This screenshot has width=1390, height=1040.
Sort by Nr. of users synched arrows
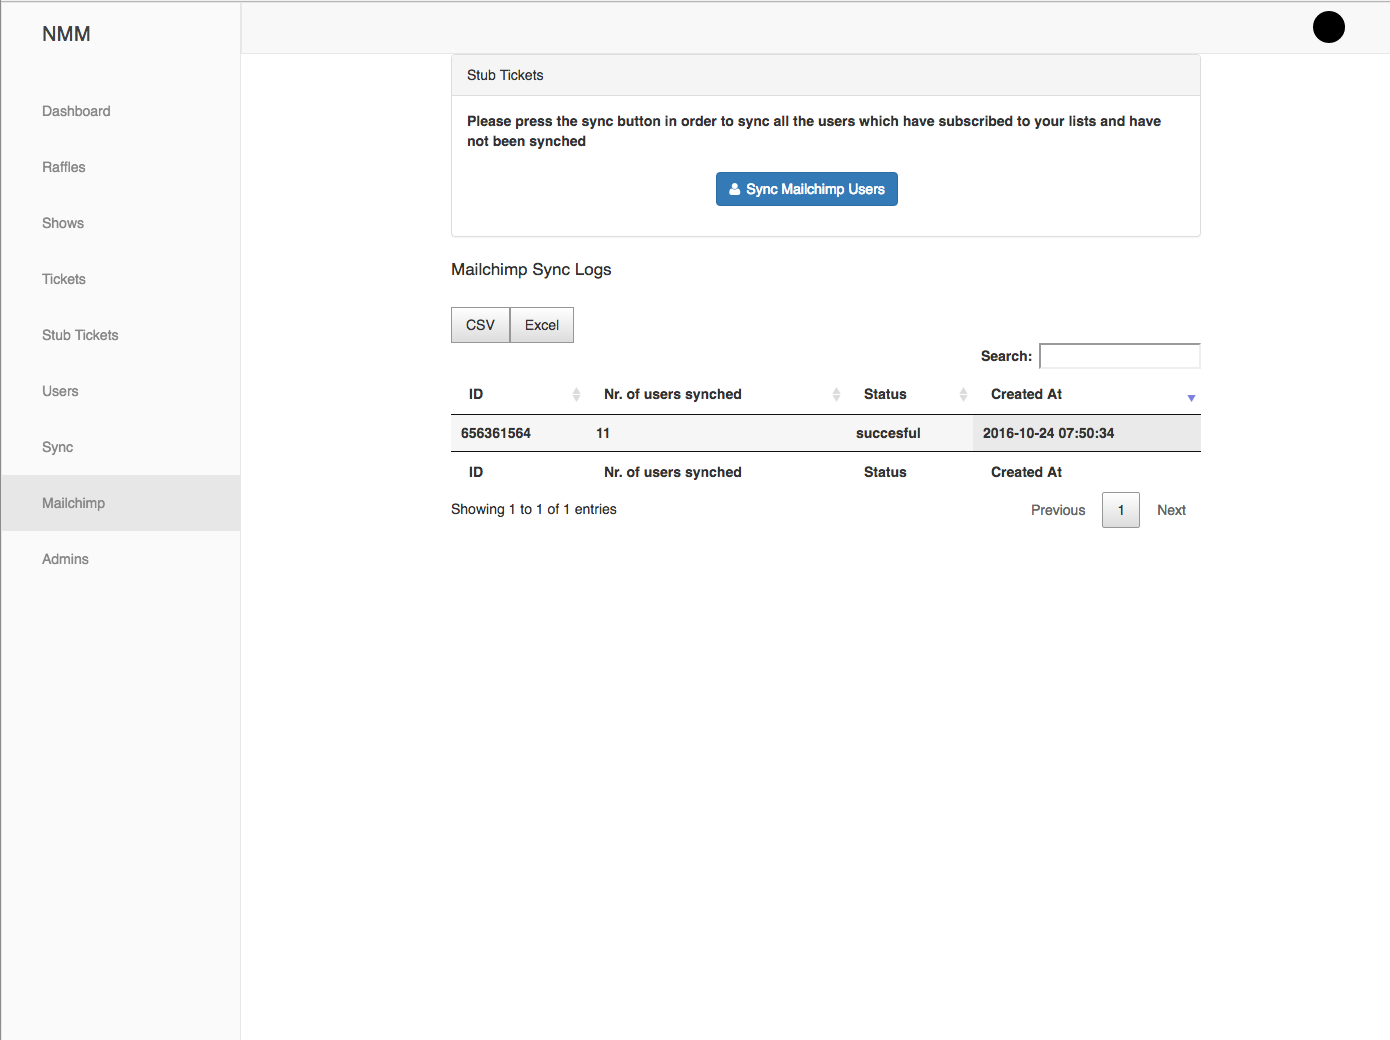[x=836, y=395]
